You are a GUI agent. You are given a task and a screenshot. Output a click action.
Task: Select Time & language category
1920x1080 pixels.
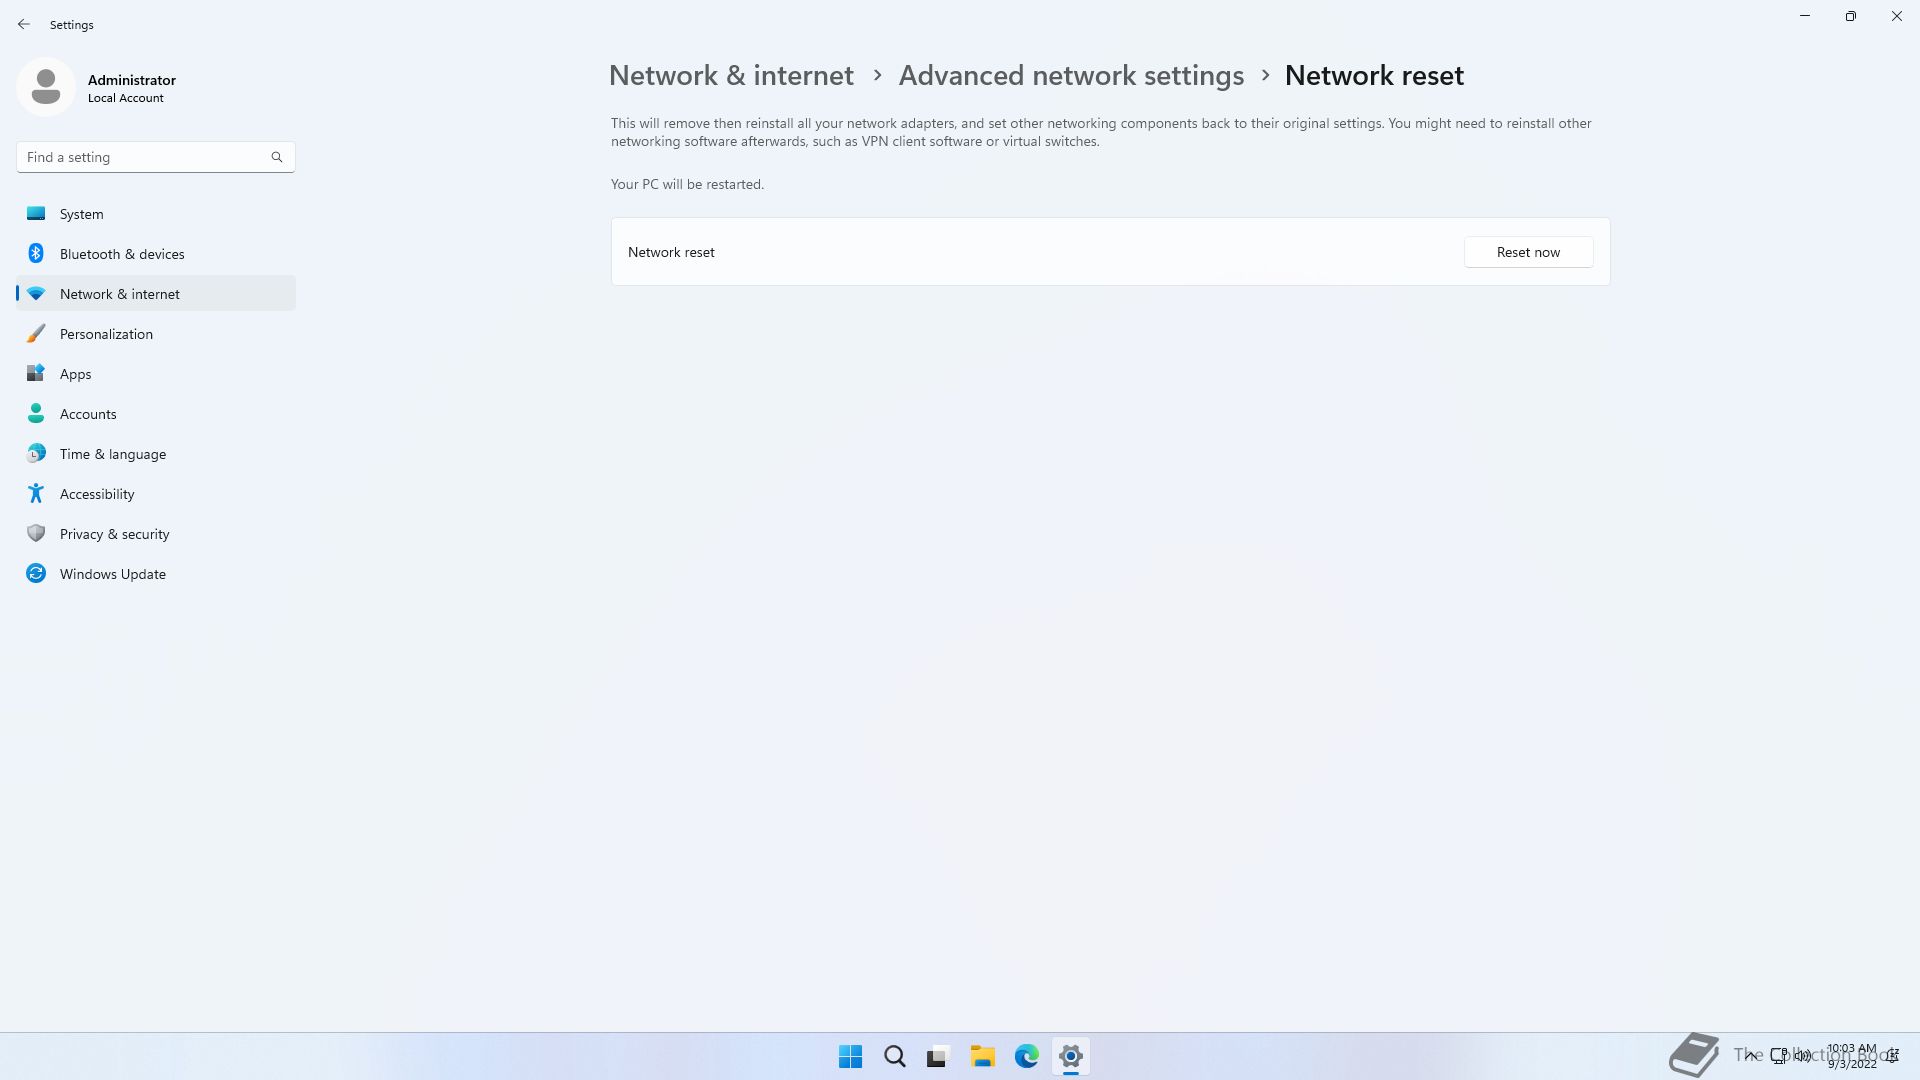pos(156,454)
